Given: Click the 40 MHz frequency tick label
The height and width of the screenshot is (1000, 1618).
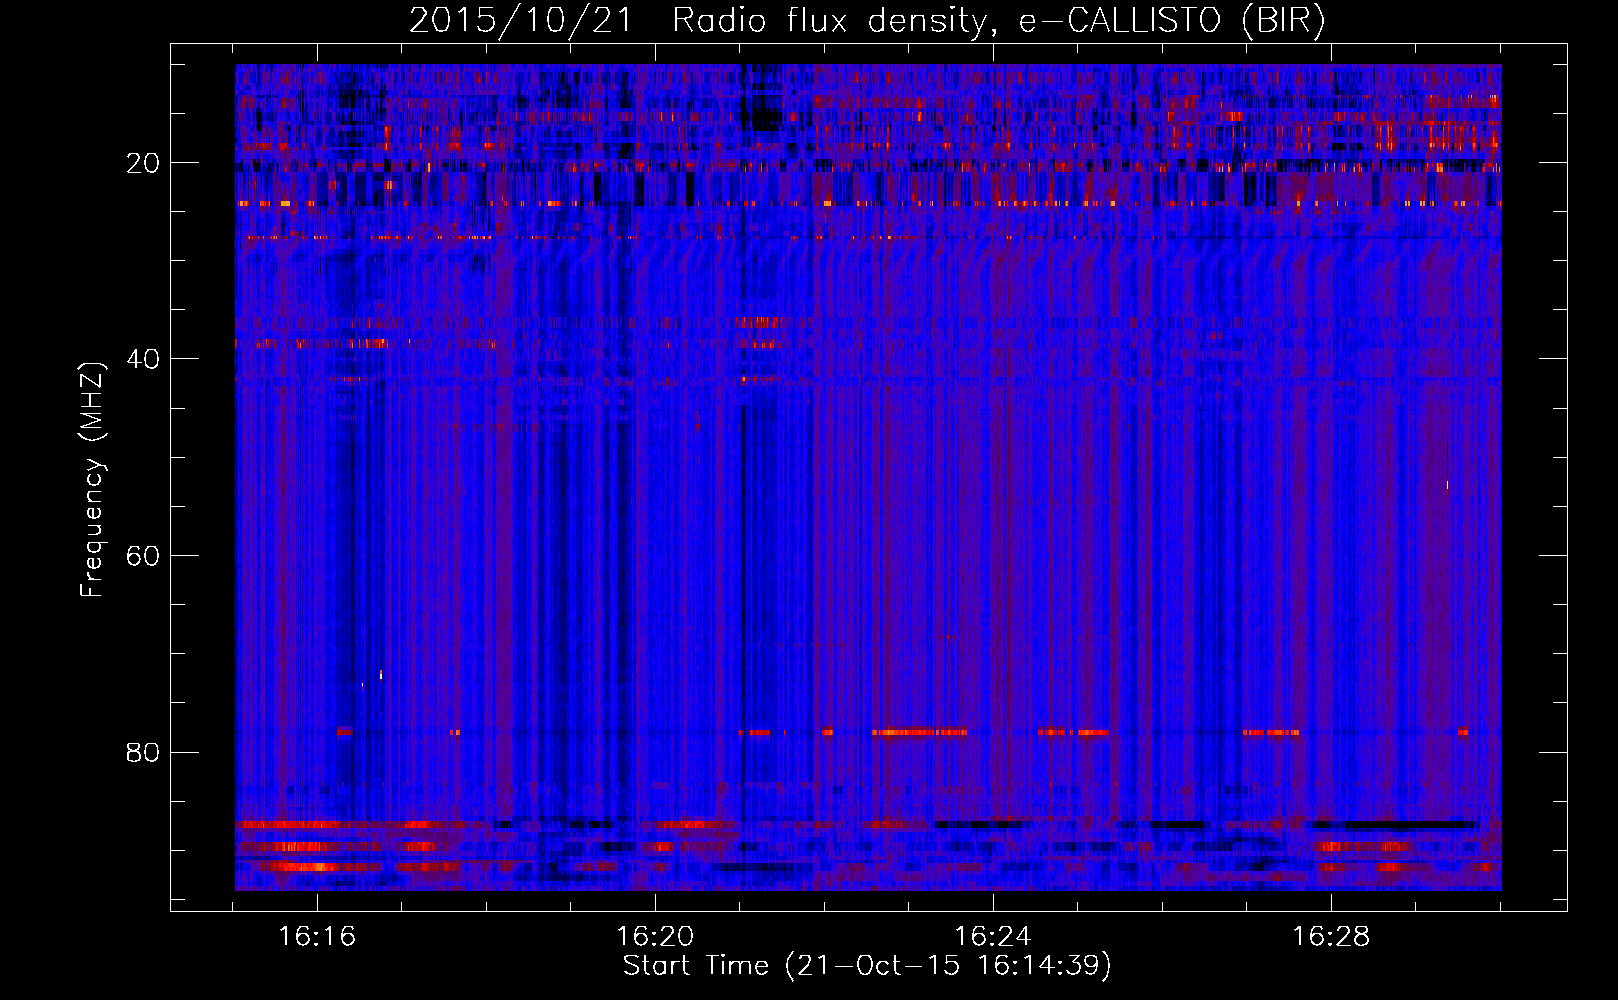Looking at the screenshot, I should point(144,359).
